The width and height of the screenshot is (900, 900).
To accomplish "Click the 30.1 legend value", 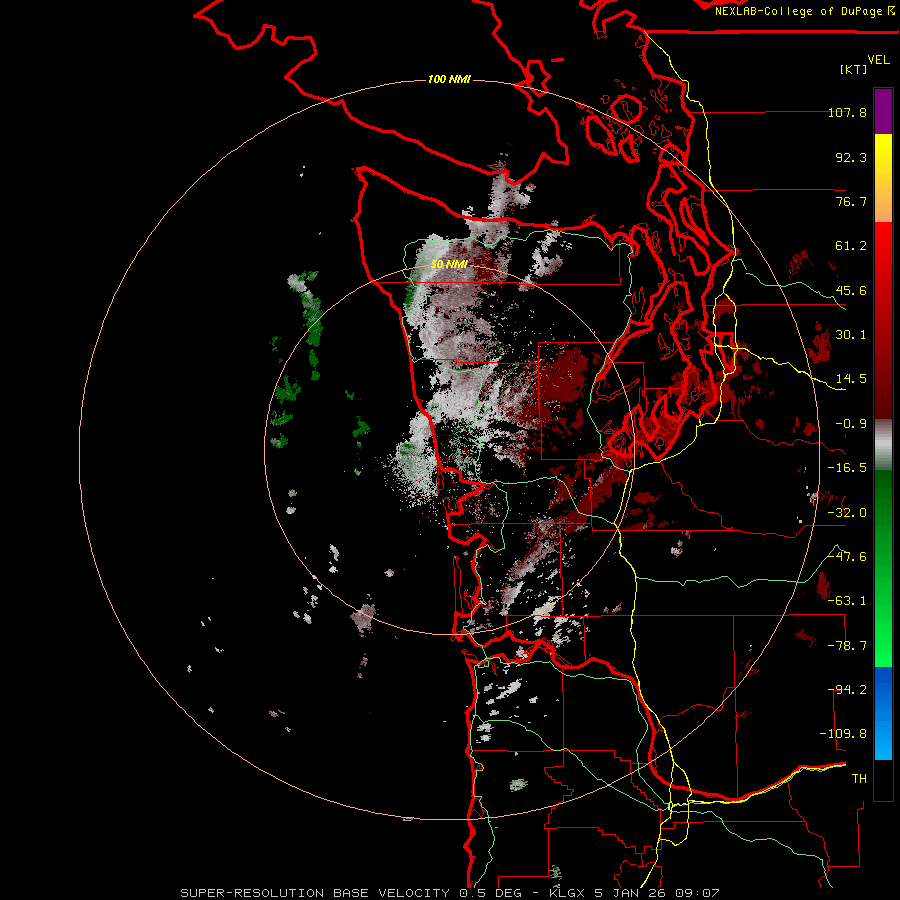I will [851, 335].
